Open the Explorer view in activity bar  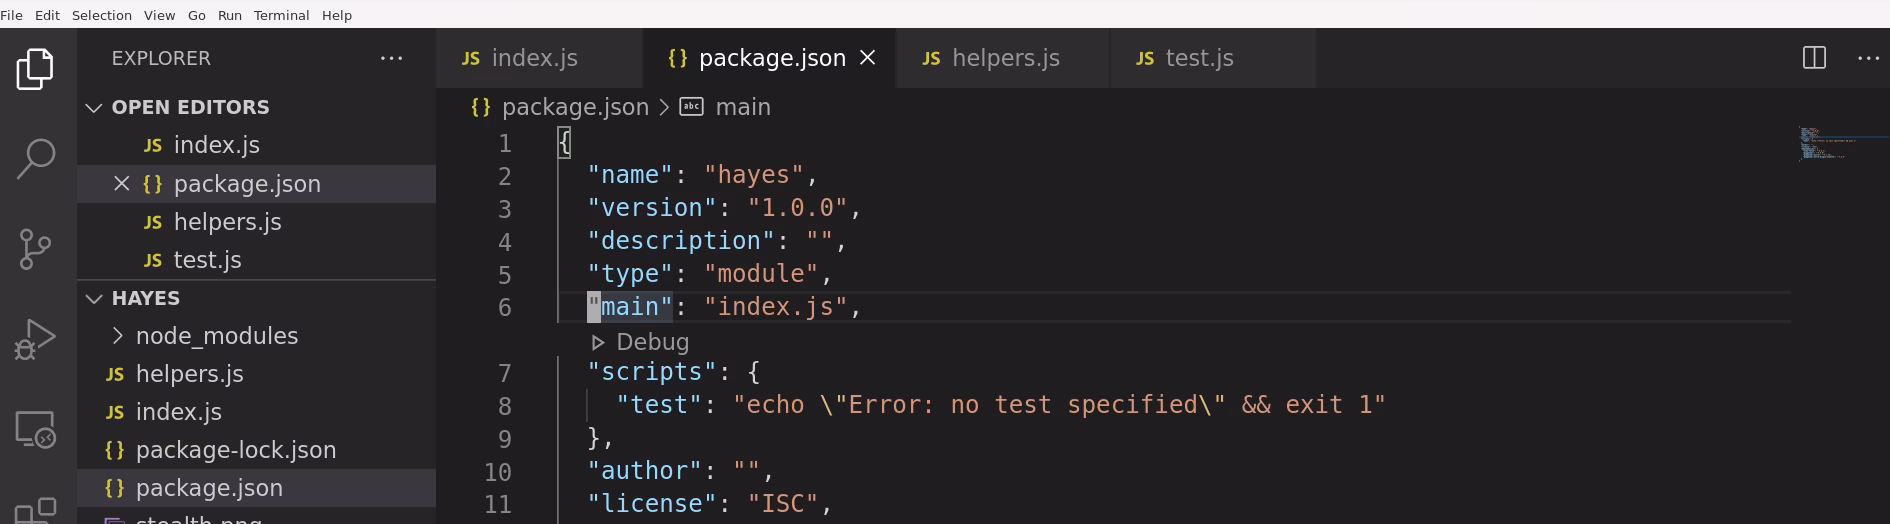click(x=36, y=69)
